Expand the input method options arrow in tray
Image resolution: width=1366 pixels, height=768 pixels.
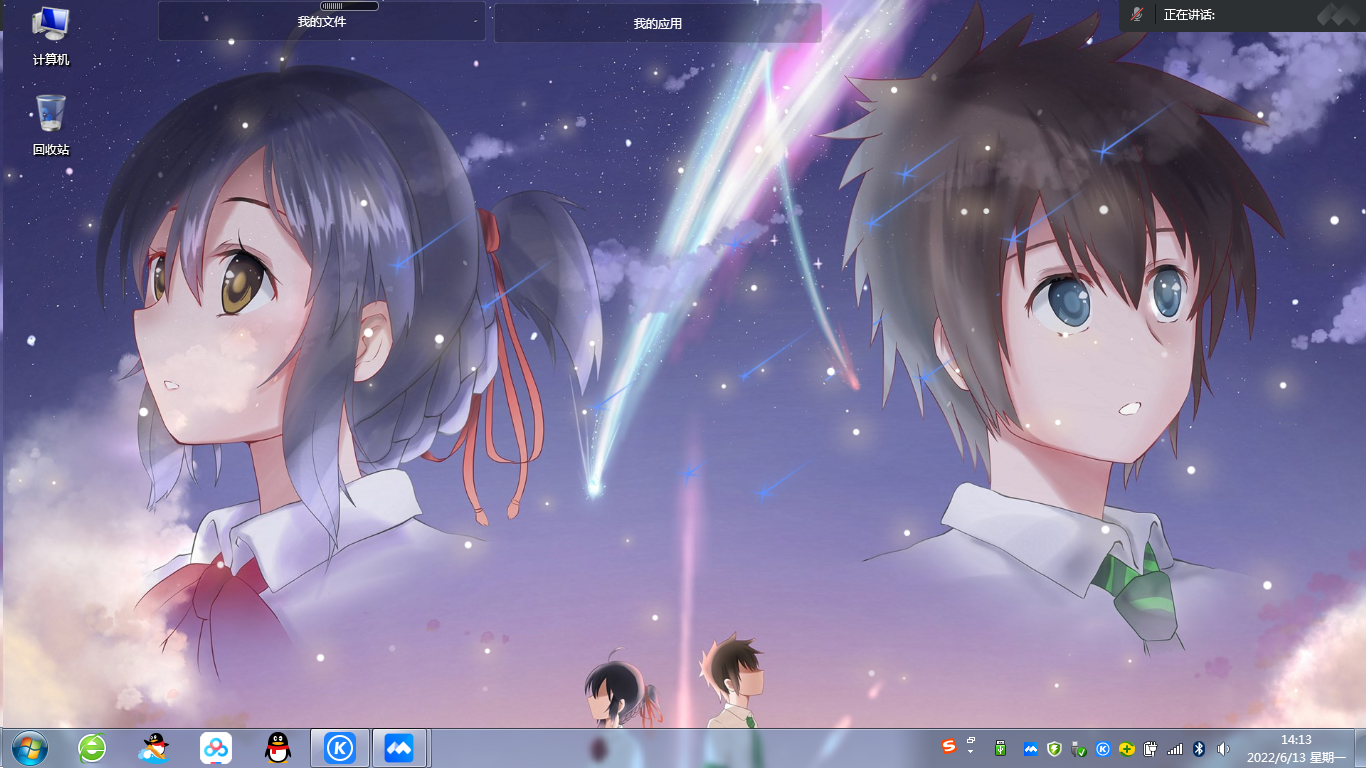(970, 750)
